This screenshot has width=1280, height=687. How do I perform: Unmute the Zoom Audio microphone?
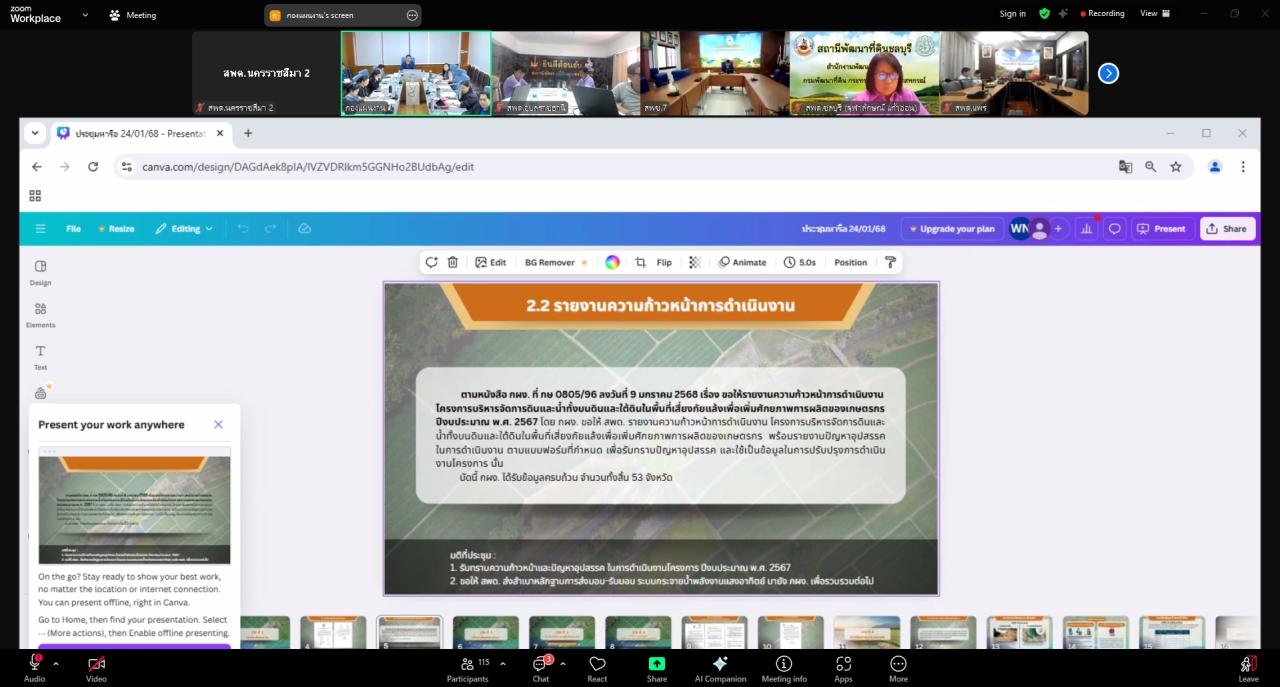click(x=34, y=664)
